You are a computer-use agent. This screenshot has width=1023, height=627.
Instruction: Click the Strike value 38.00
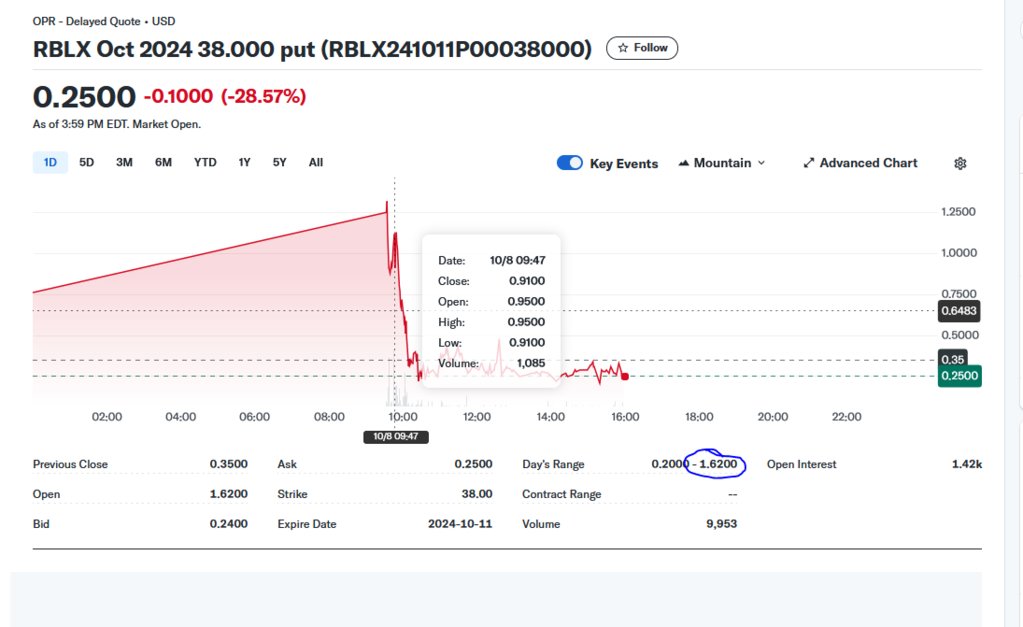click(477, 494)
